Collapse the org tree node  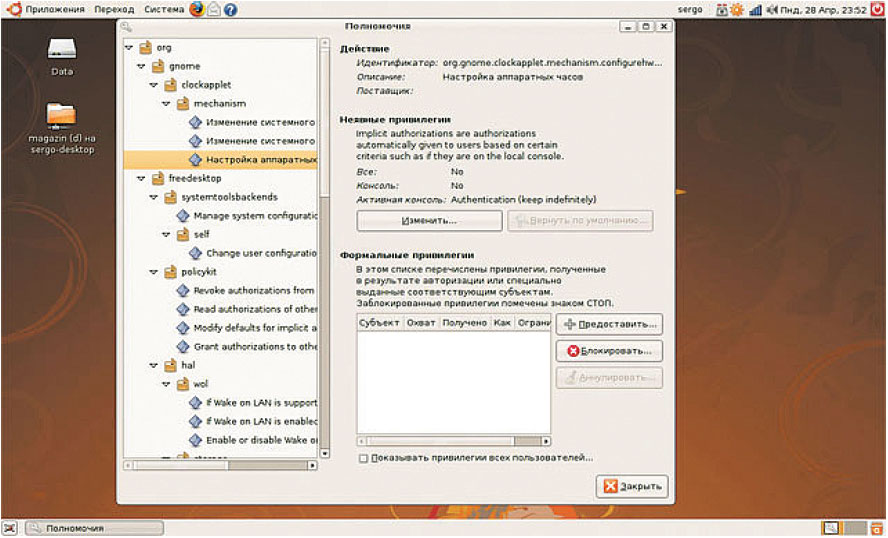click(129, 47)
